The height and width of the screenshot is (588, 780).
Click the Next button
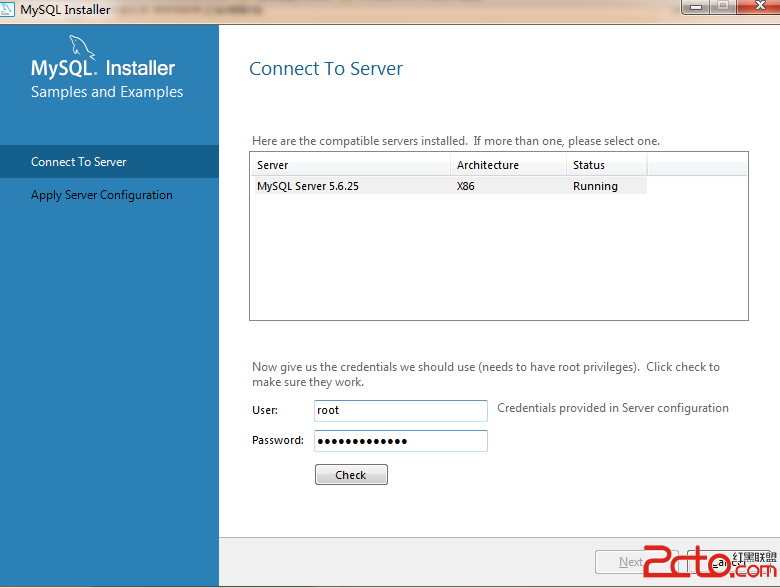tap(630, 562)
